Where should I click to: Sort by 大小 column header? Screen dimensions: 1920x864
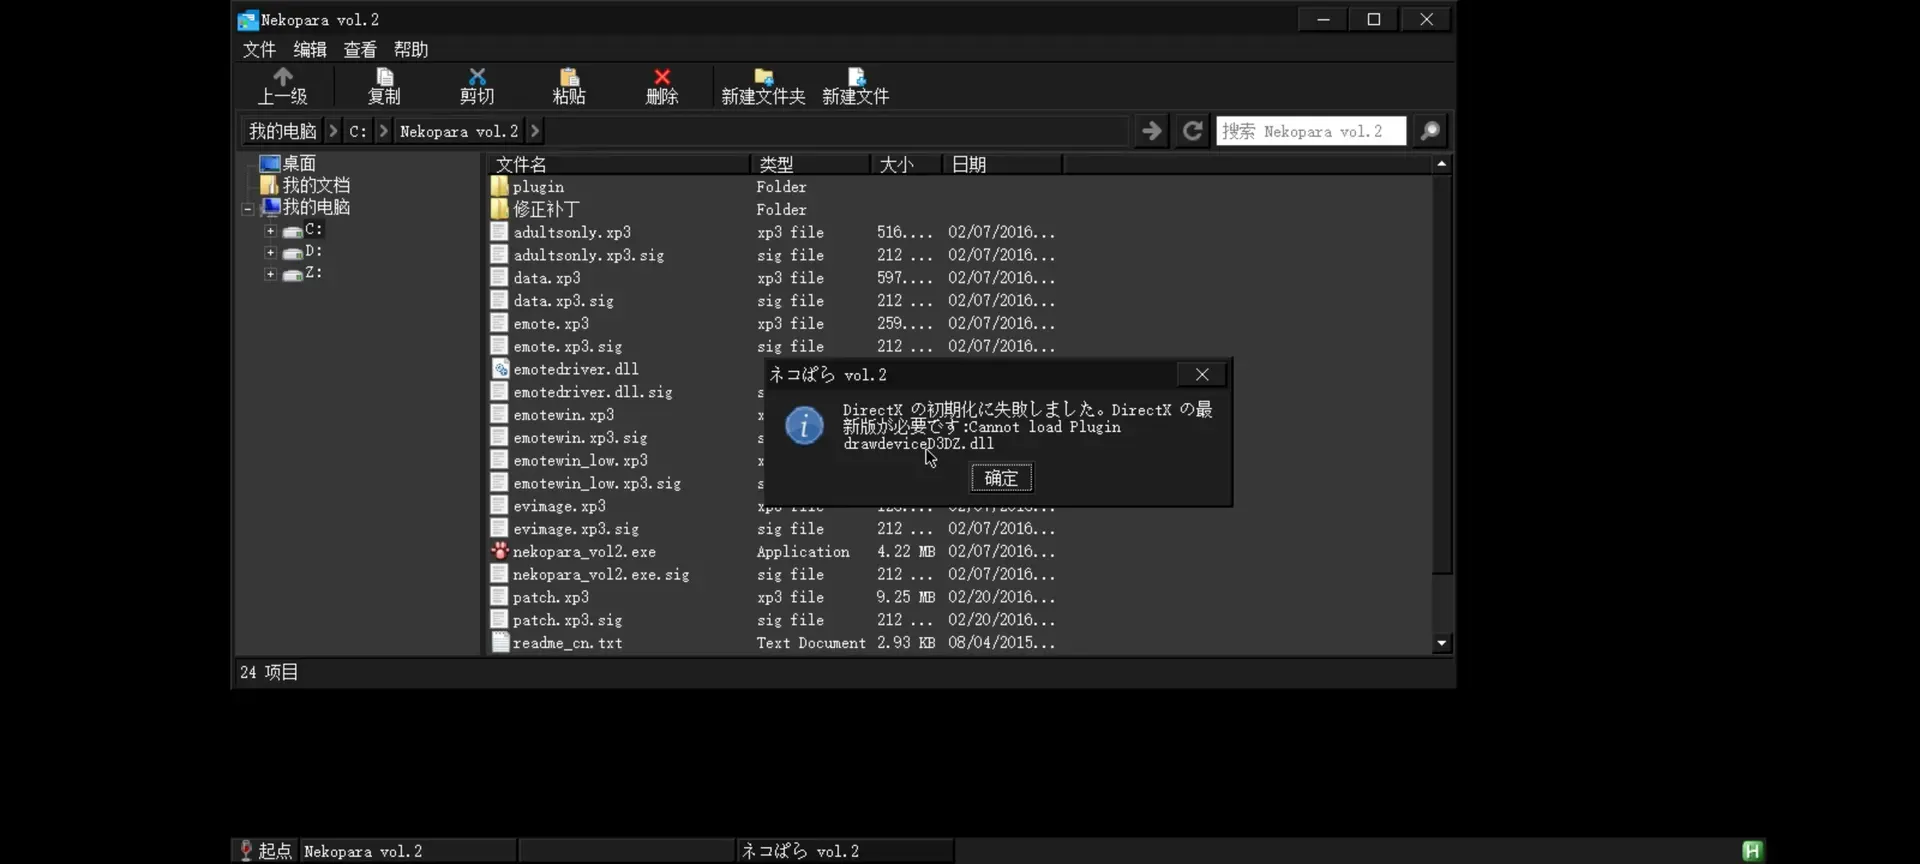click(x=907, y=164)
